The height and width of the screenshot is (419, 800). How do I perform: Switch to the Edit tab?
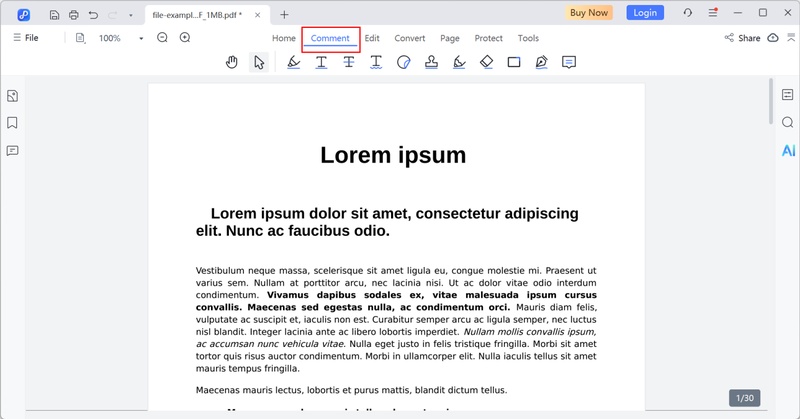click(372, 38)
